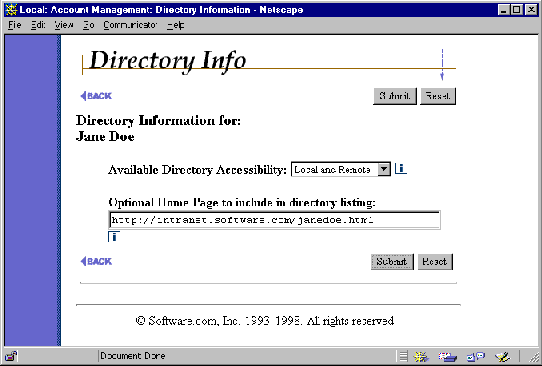Viewport: 542px width, 366px height.
Task: Minimize the Netscape window
Action: pos(504,10)
